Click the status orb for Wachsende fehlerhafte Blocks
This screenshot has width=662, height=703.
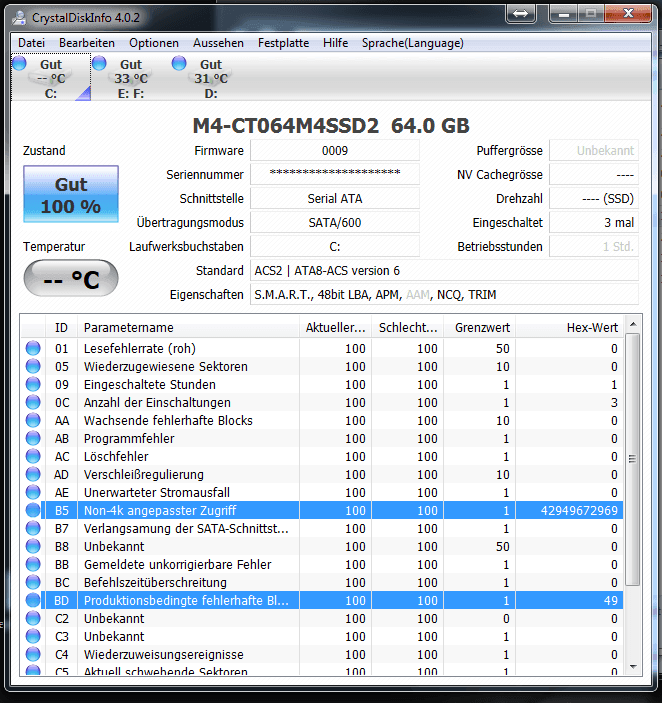point(33,420)
